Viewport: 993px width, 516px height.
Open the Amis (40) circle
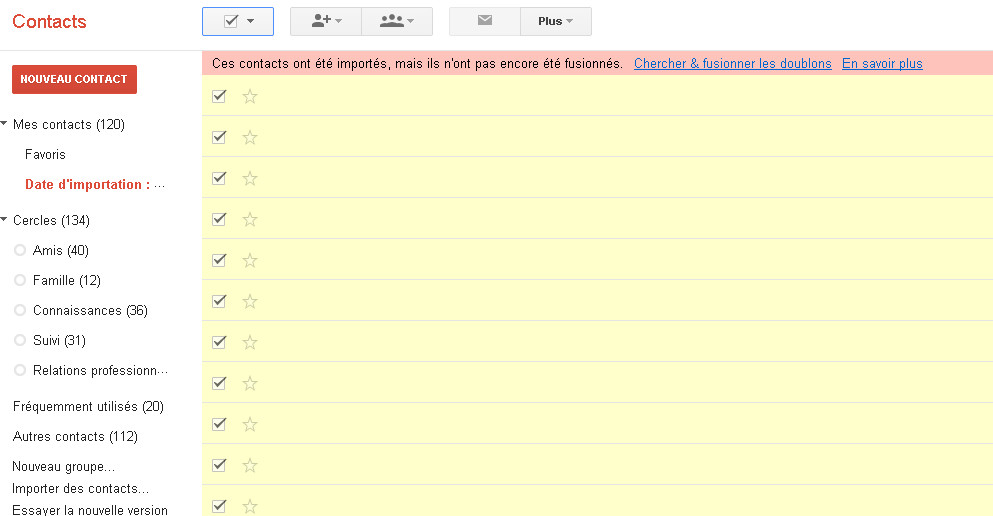pyautogui.click(x=60, y=250)
